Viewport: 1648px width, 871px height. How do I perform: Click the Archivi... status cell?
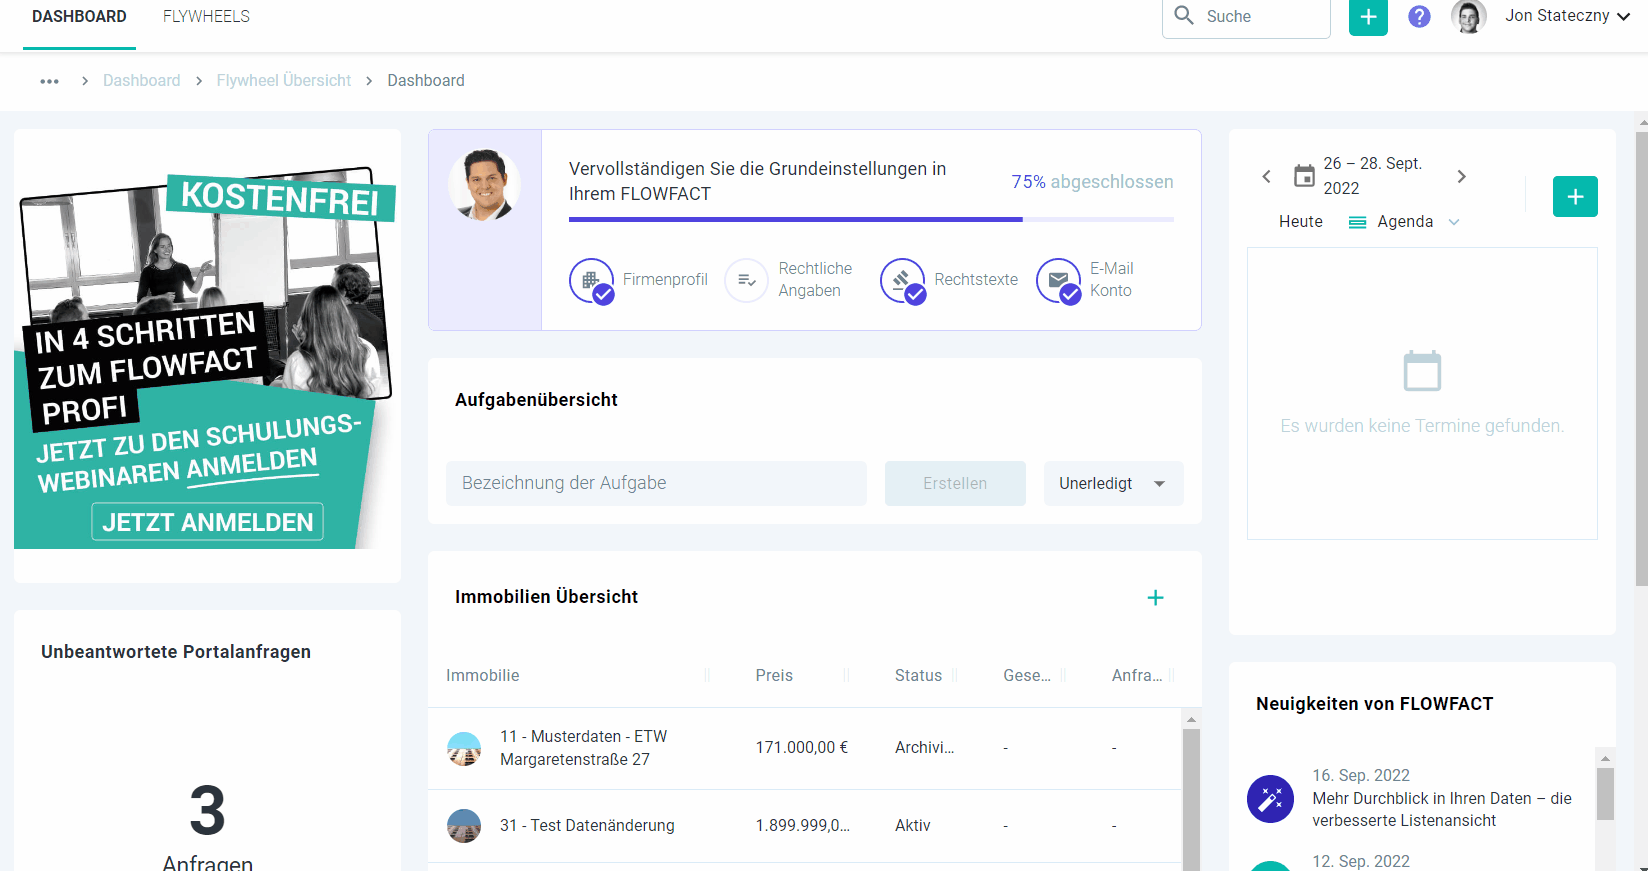(x=924, y=748)
